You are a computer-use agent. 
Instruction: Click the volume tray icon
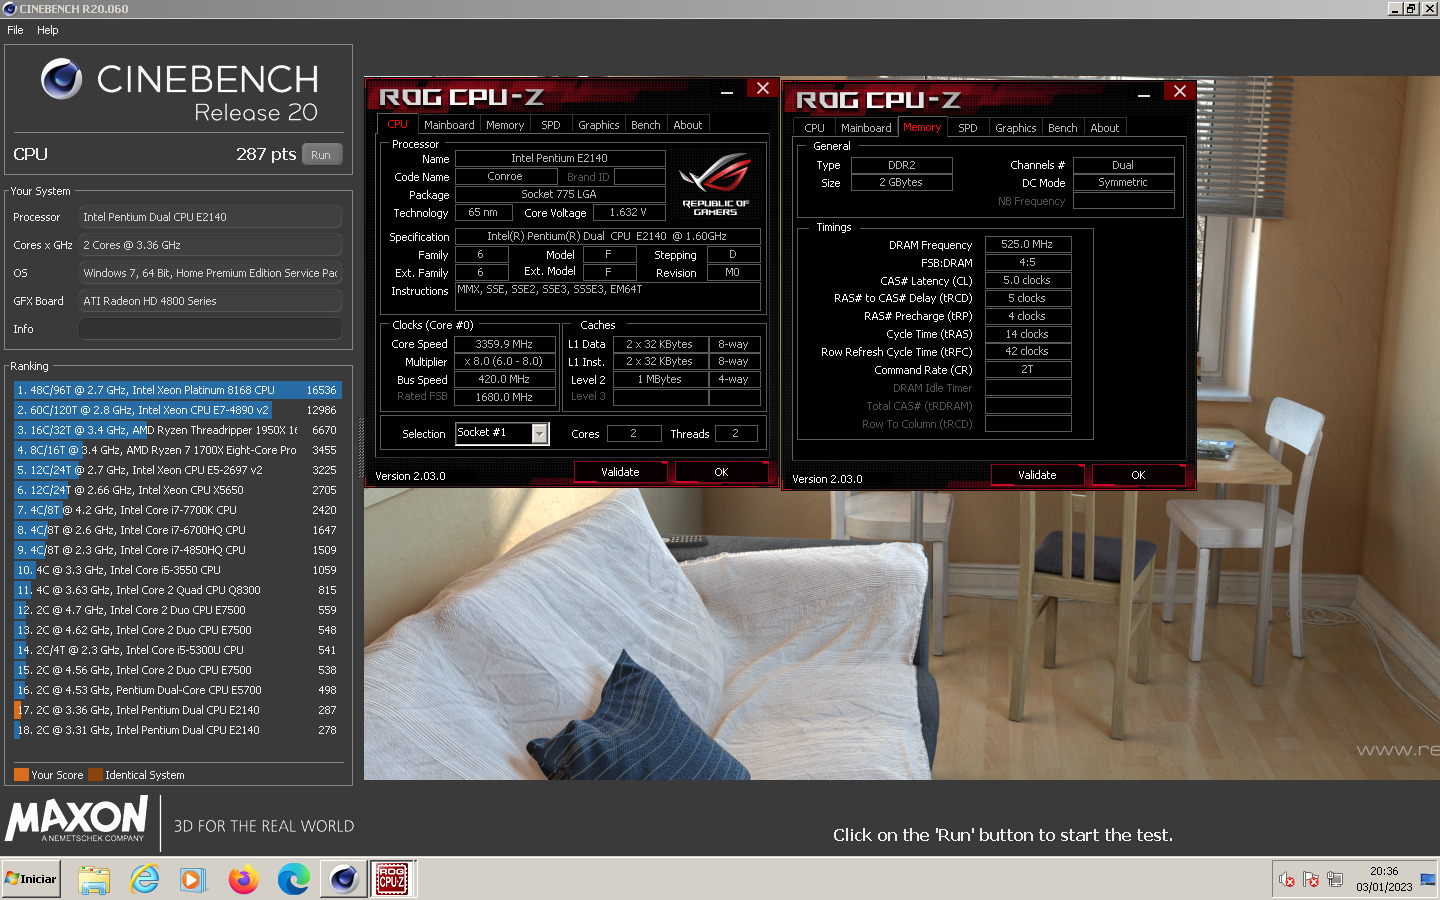pyautogui.click(x=1287, y=880)
